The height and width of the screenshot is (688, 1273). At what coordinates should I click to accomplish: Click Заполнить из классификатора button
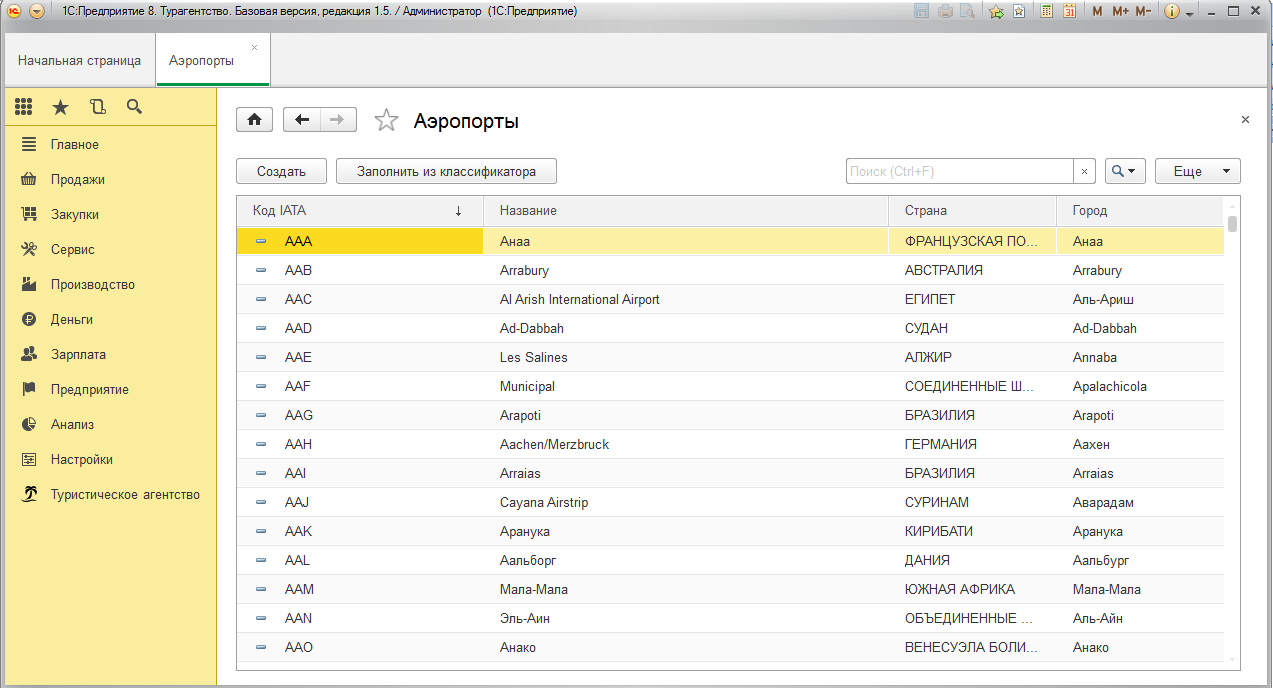446,171
